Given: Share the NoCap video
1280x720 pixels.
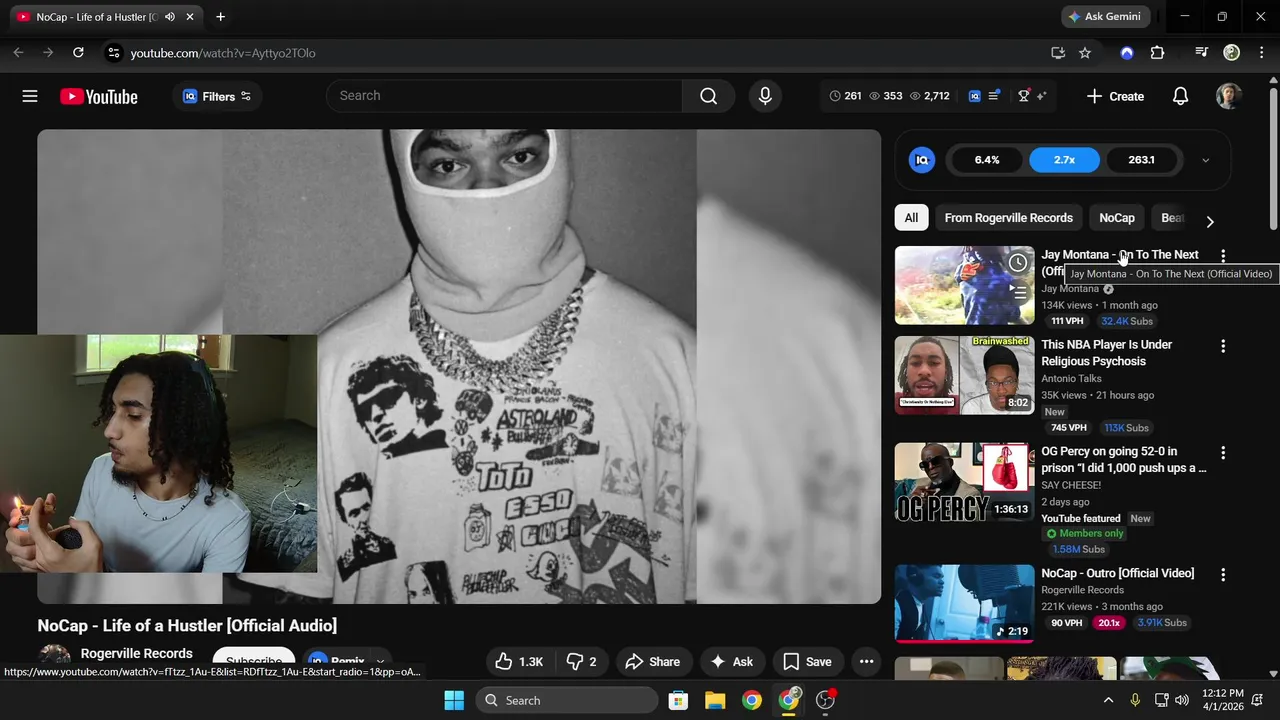Looking at the screenshot, I should (652, 661).
